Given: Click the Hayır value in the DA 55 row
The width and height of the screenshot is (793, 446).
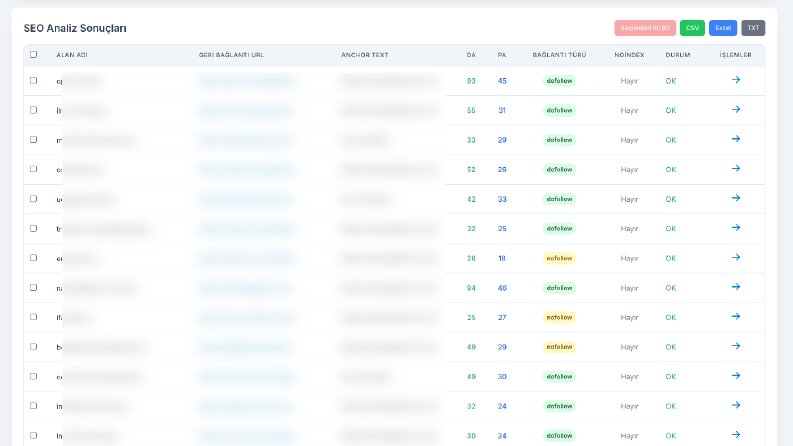Looking at the screenshot, I should coord(629,110).
